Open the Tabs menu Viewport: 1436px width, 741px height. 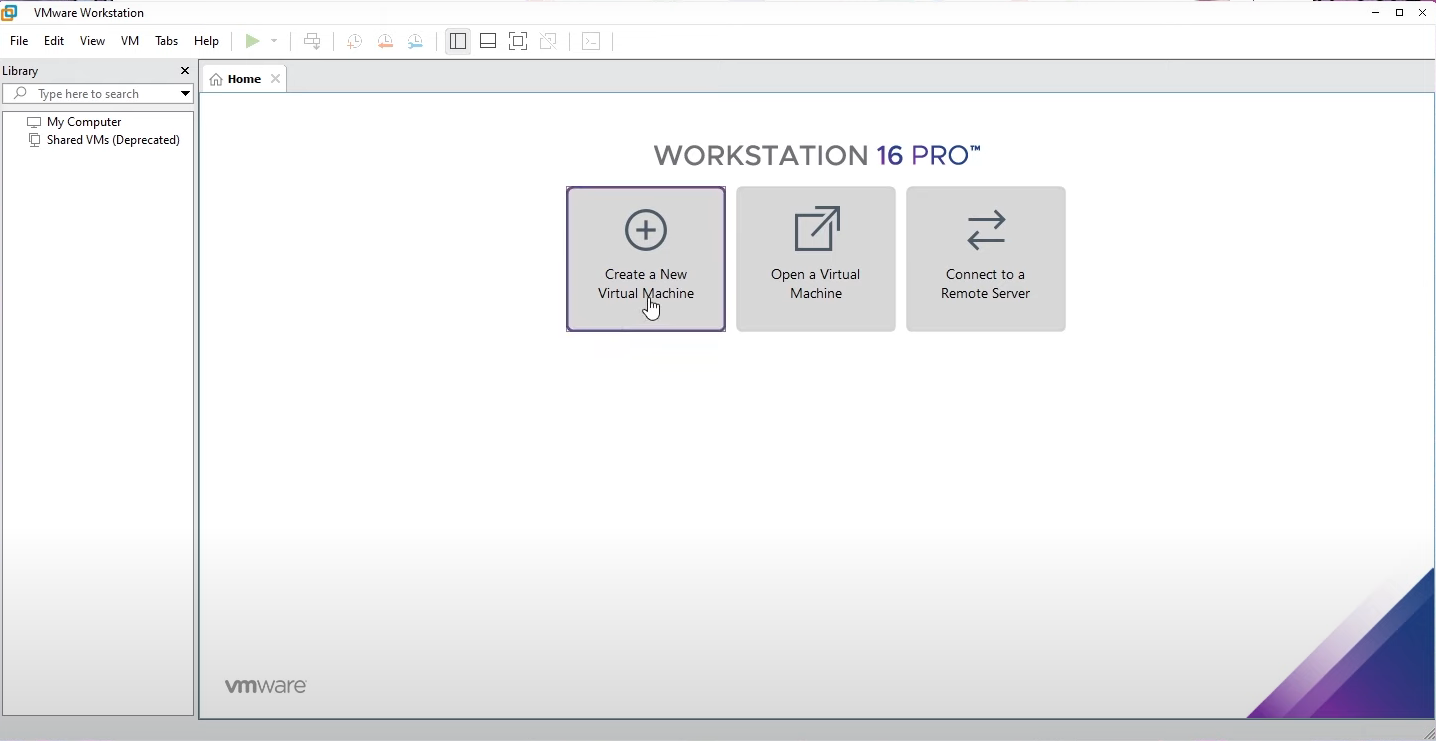(x=167, y=41)
